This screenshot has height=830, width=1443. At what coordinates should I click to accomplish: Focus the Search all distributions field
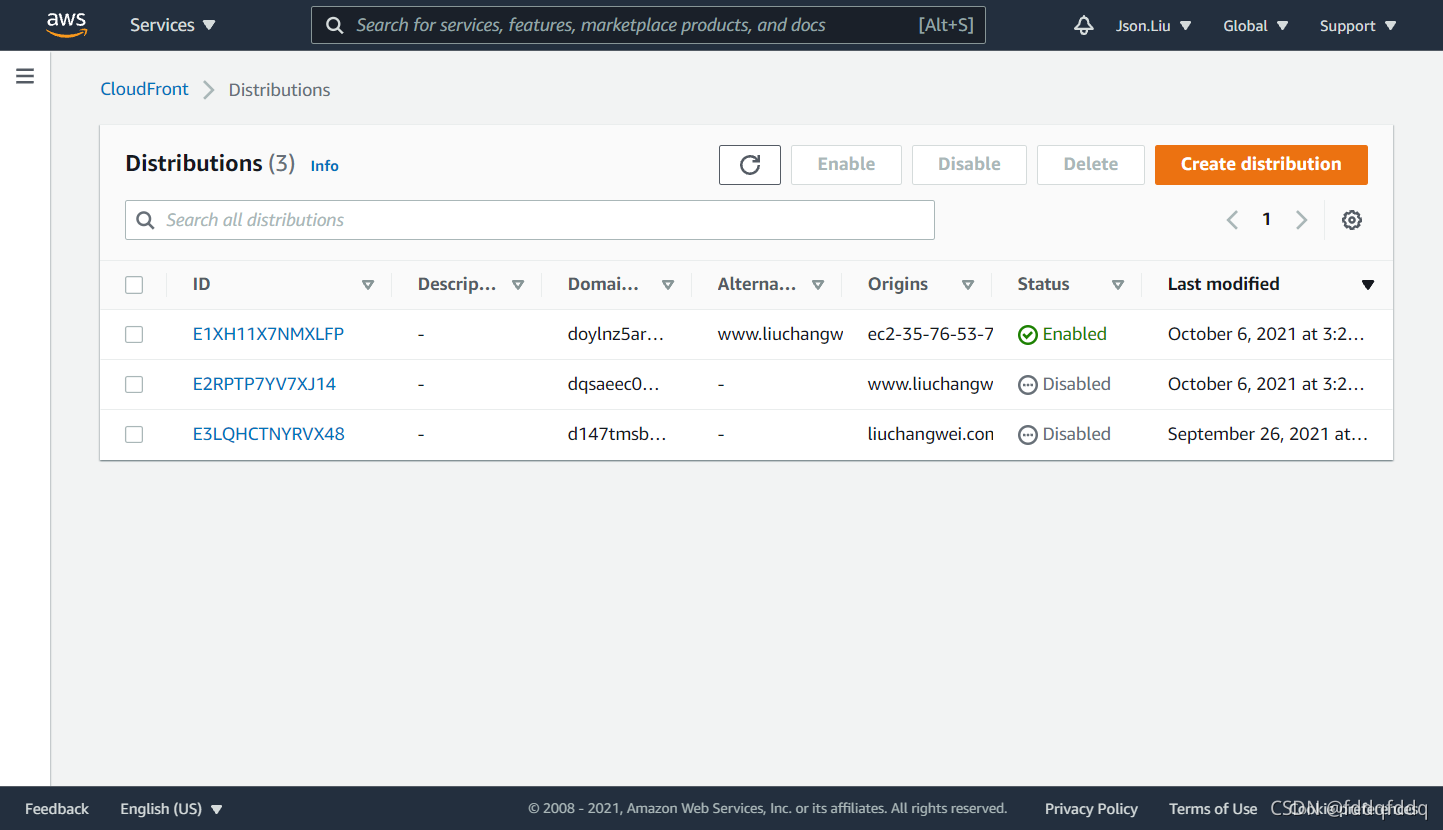click(530, 220)
